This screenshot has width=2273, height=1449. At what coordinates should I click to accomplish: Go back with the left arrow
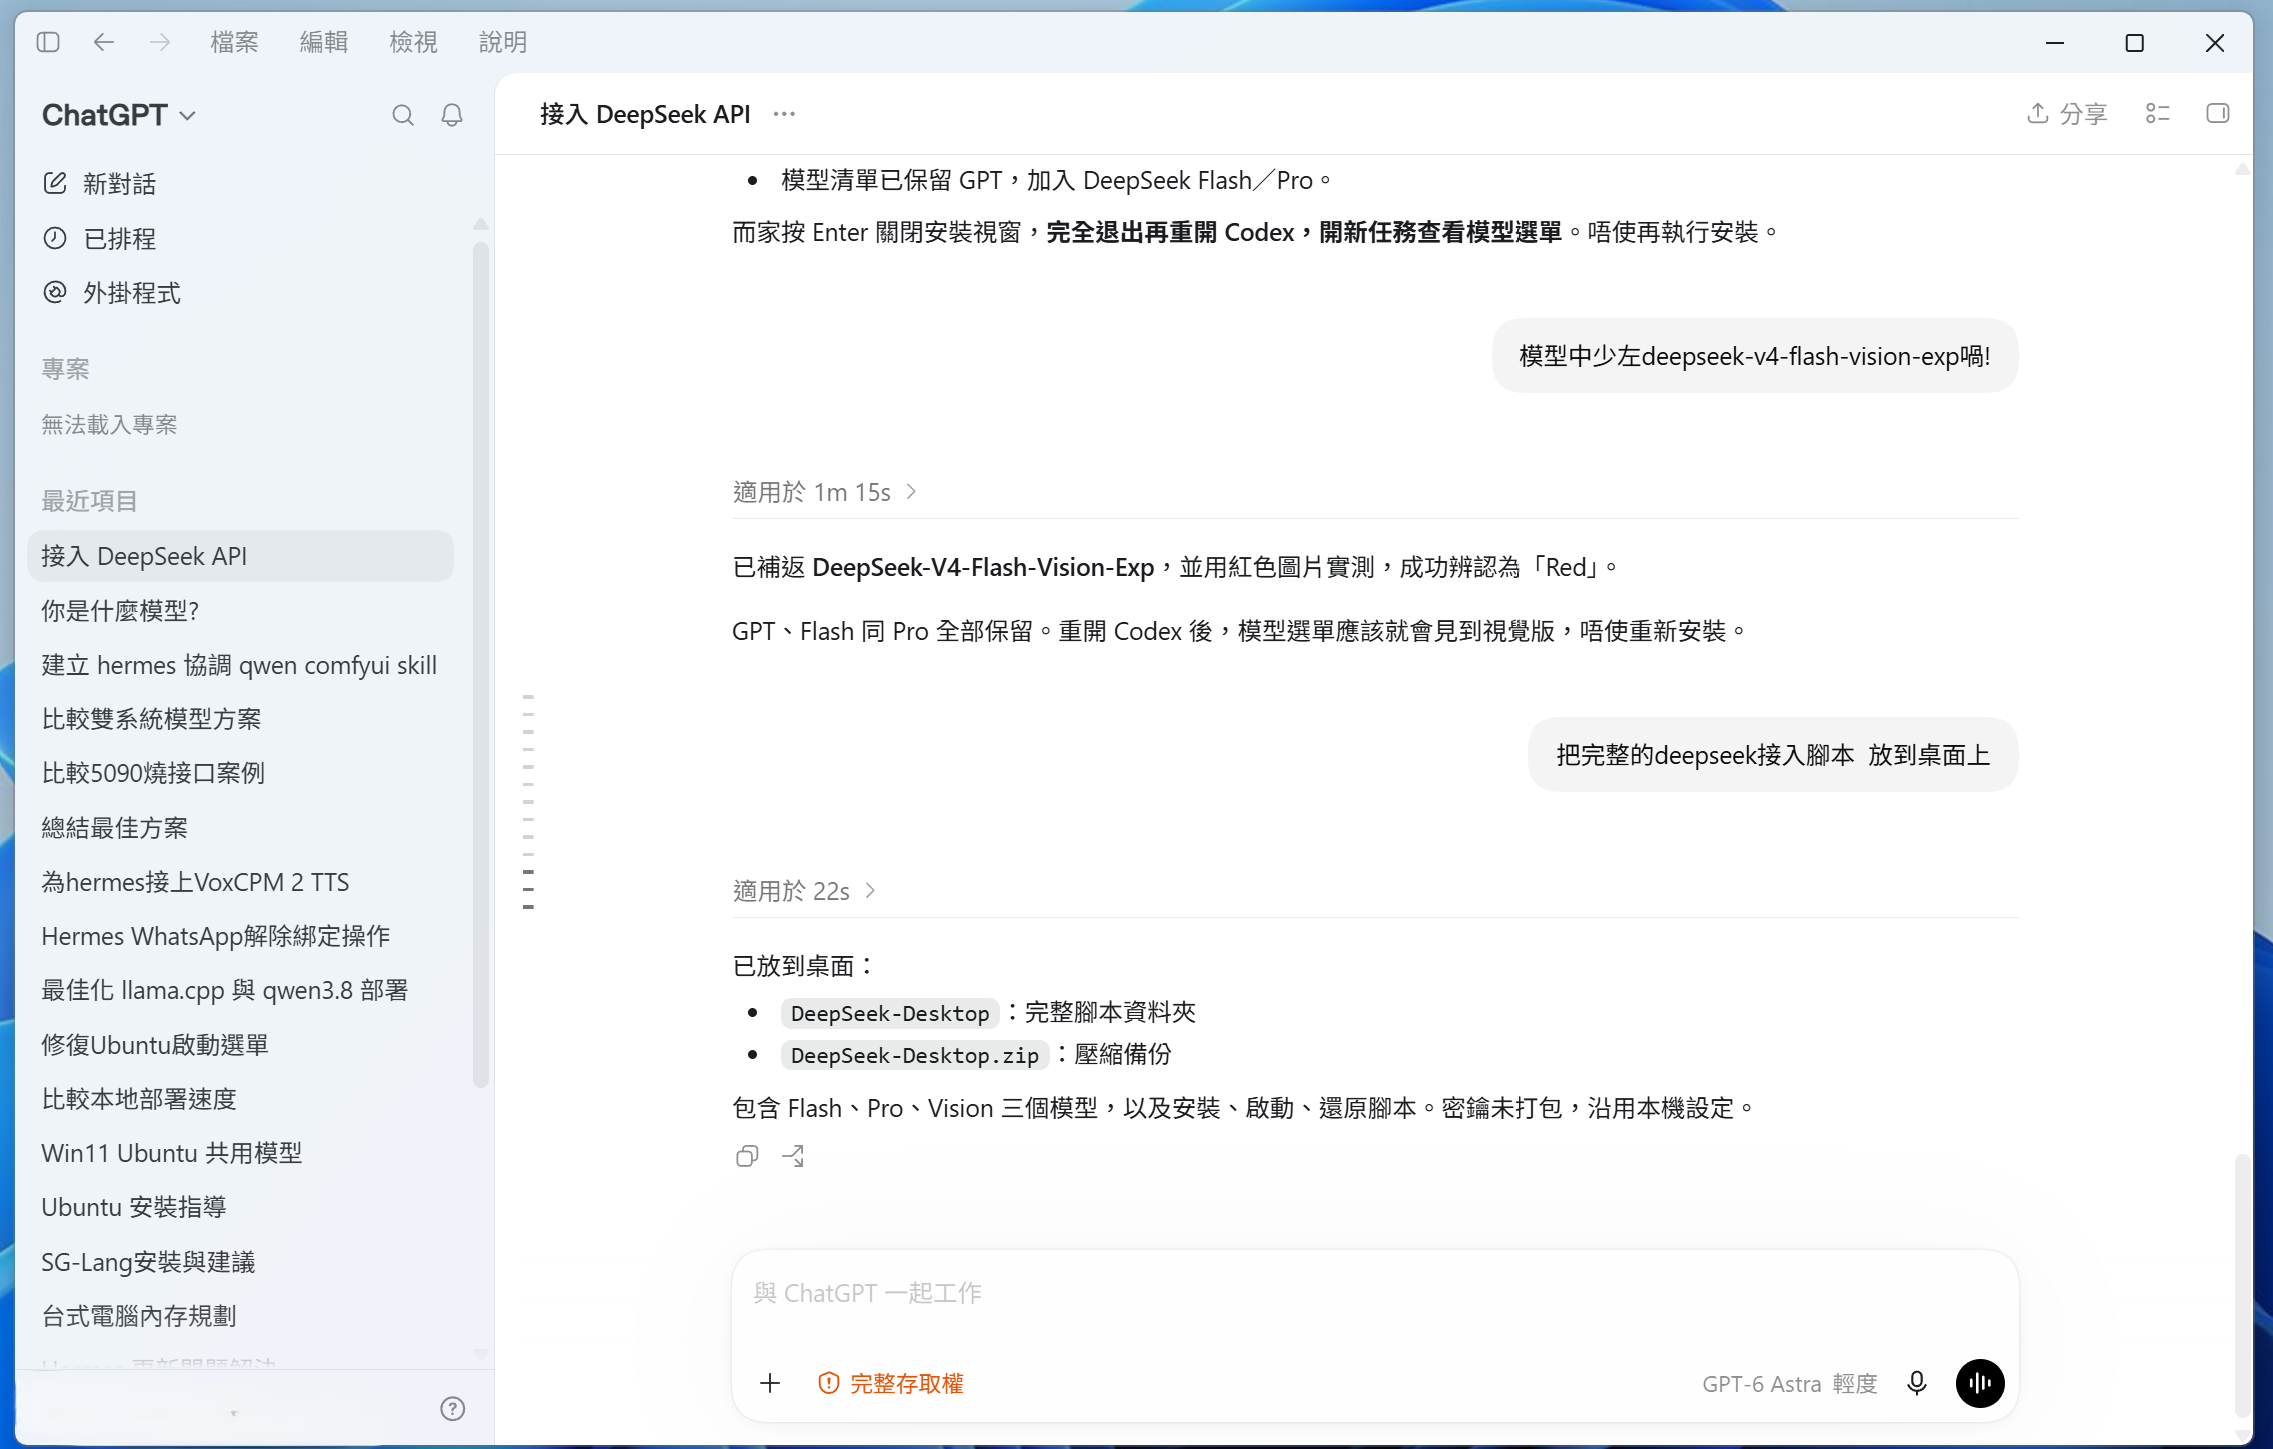[x=104, y=42]
